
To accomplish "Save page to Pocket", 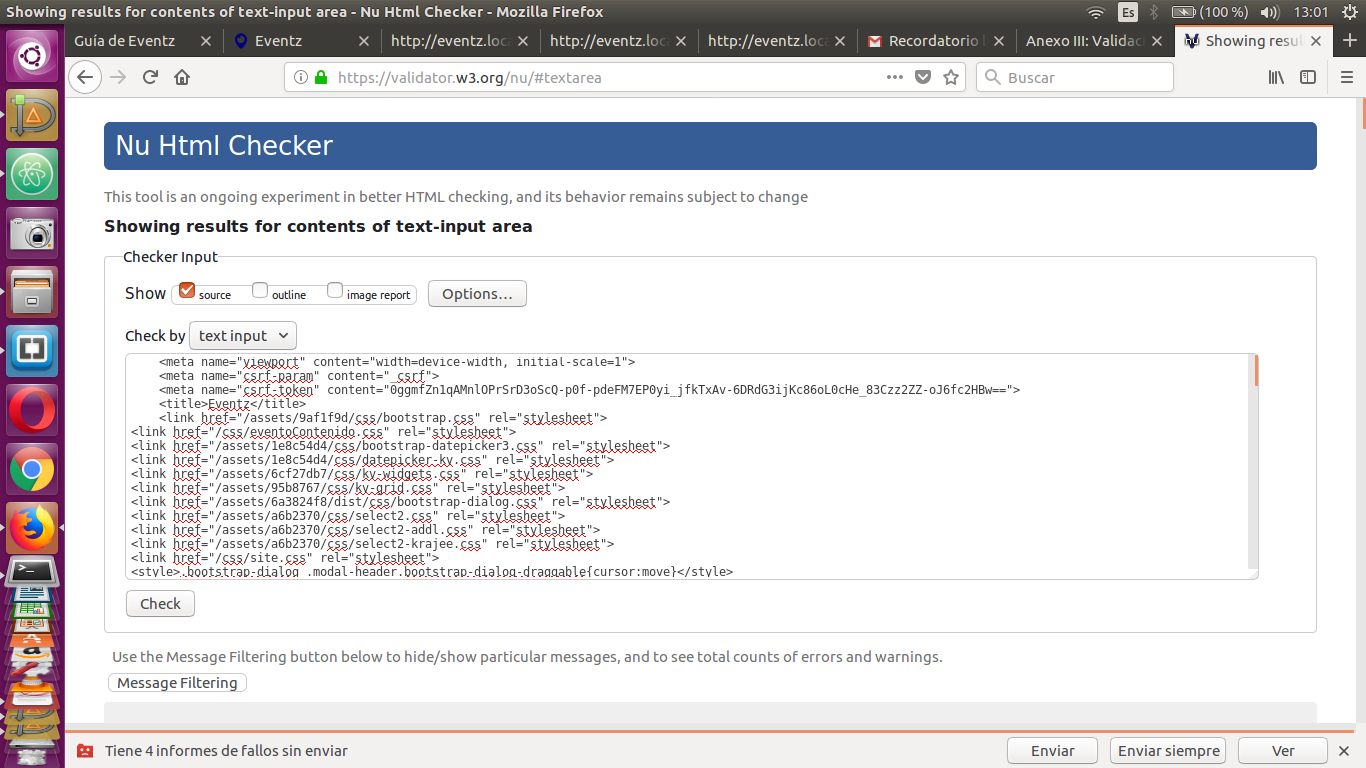I will point(923,77).
